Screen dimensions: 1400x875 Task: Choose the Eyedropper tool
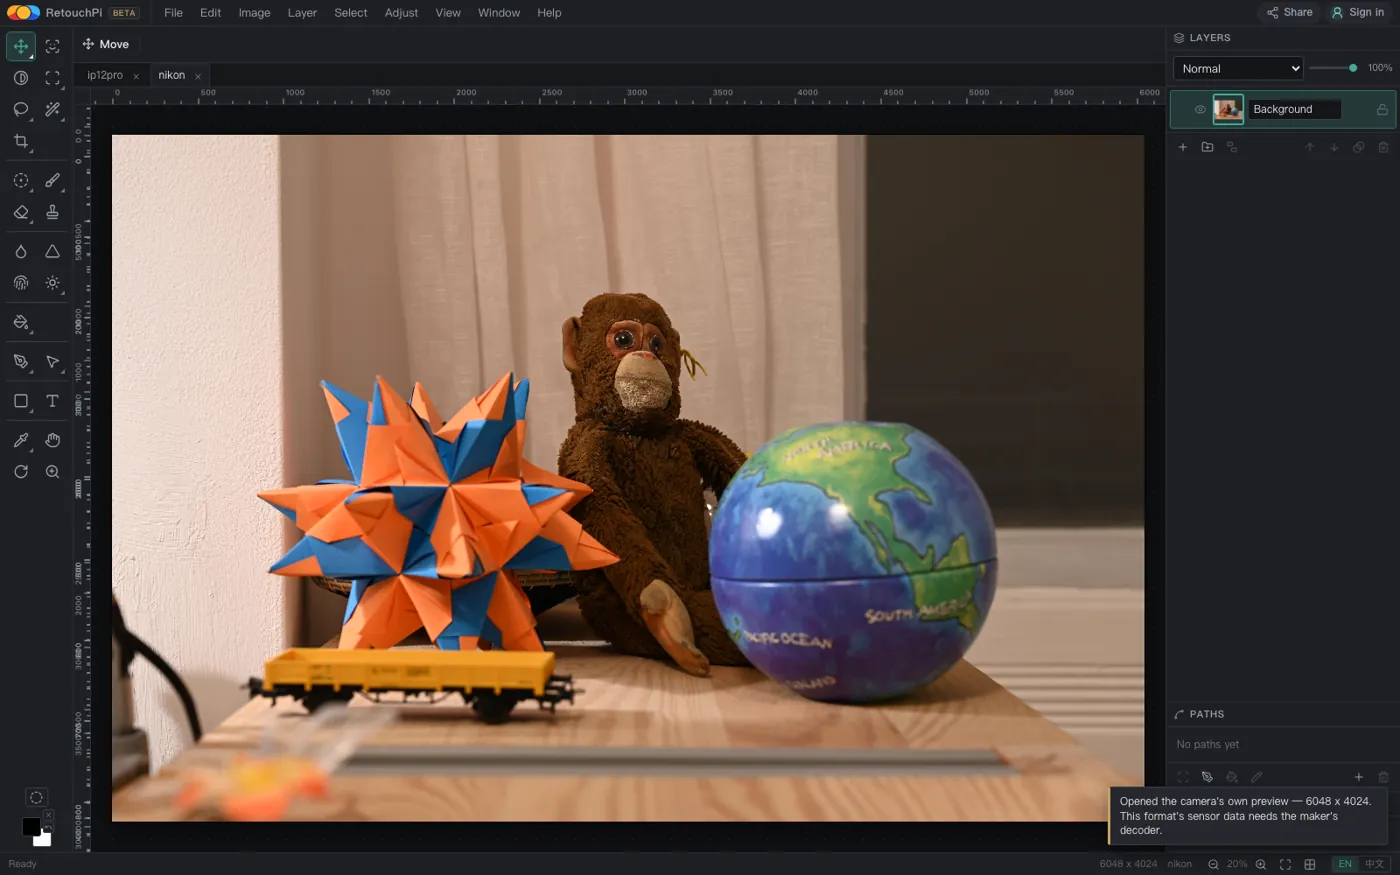[21, 440]
